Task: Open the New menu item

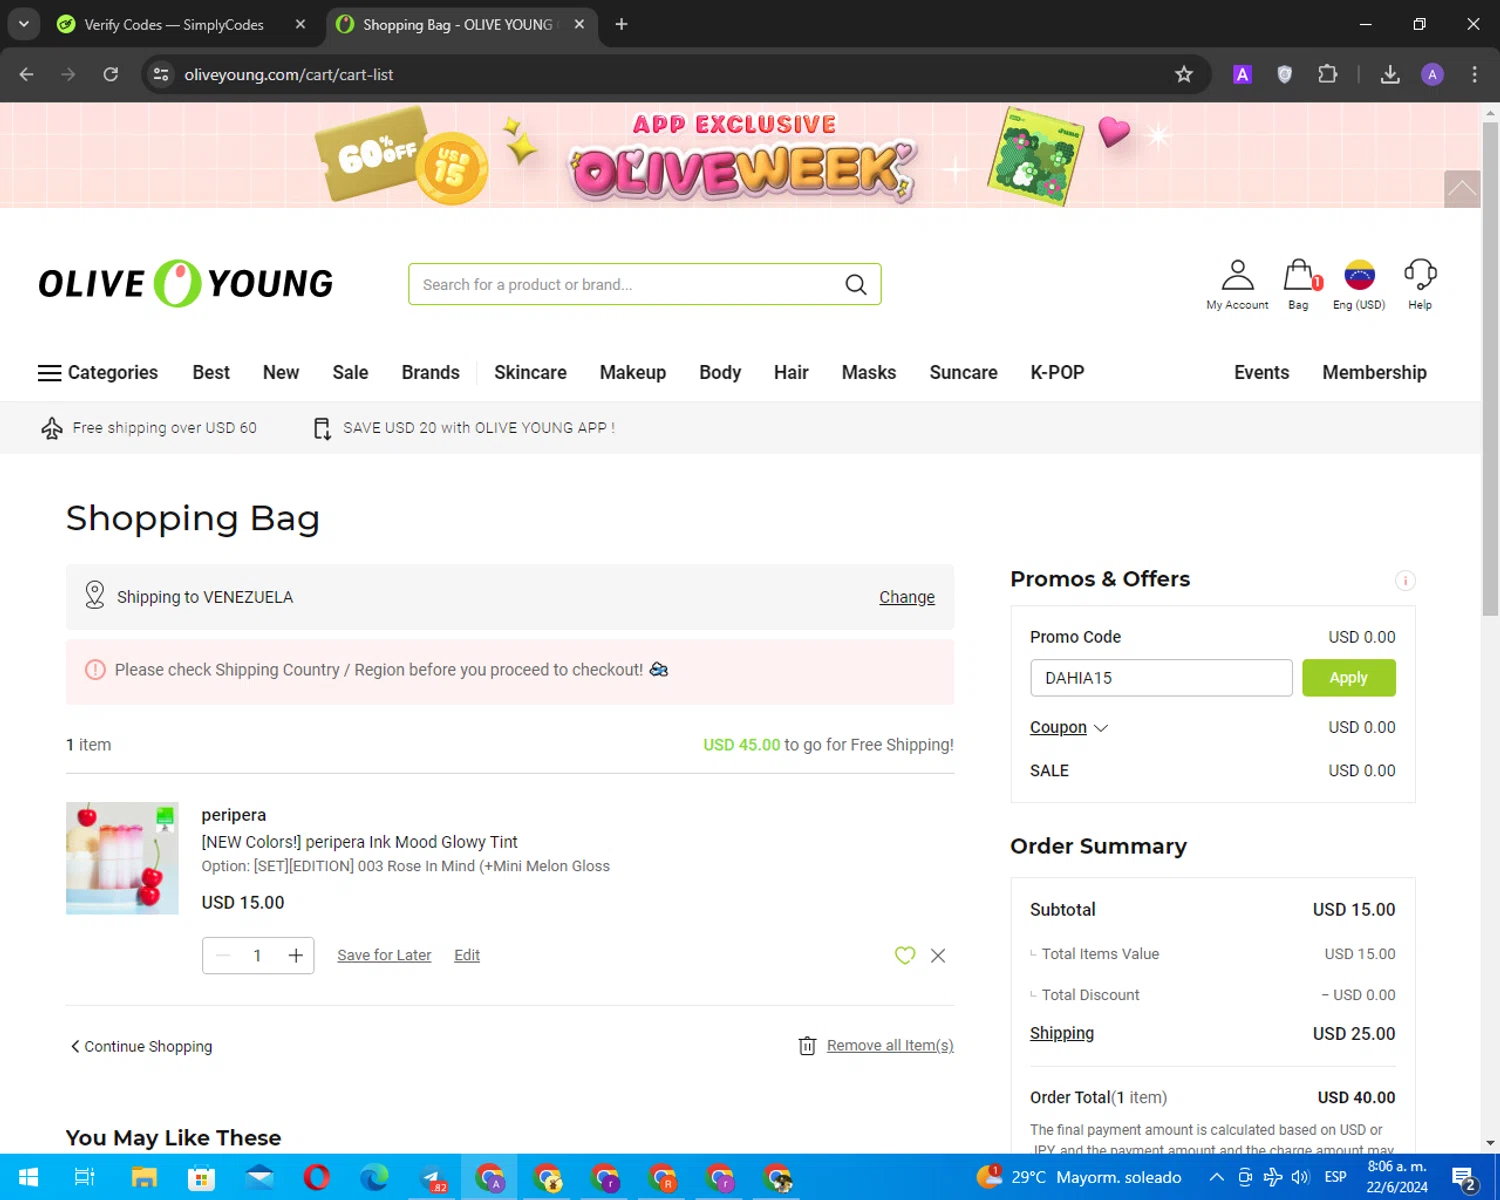Action: 281,373
